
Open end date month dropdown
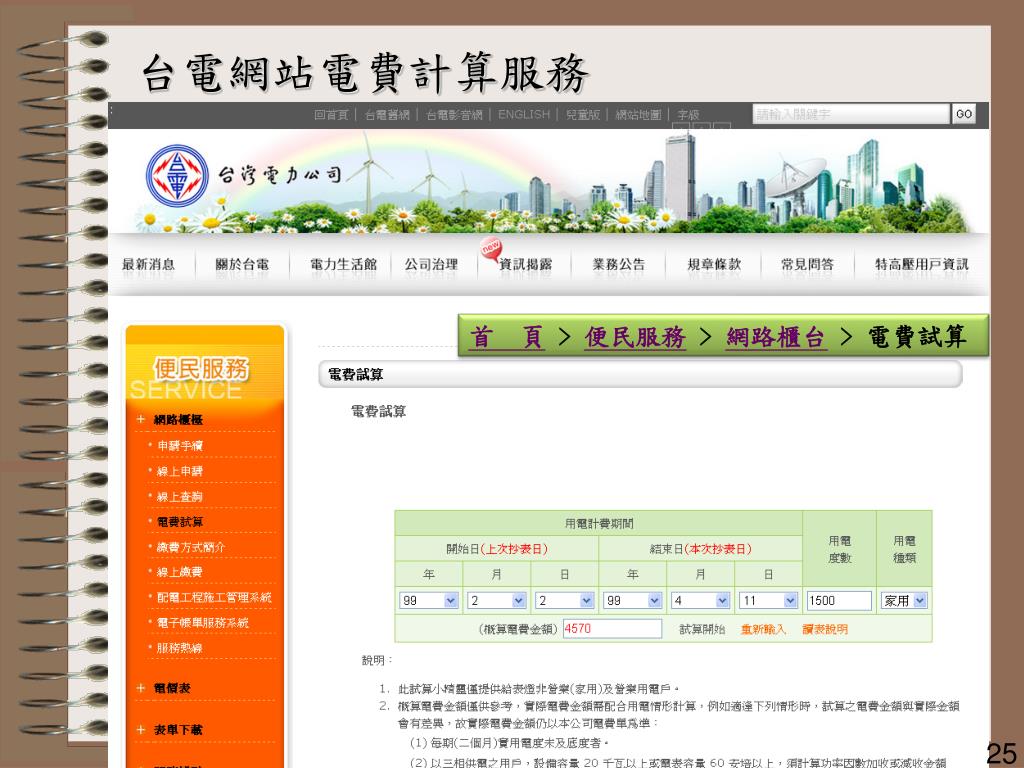(701, 600)
